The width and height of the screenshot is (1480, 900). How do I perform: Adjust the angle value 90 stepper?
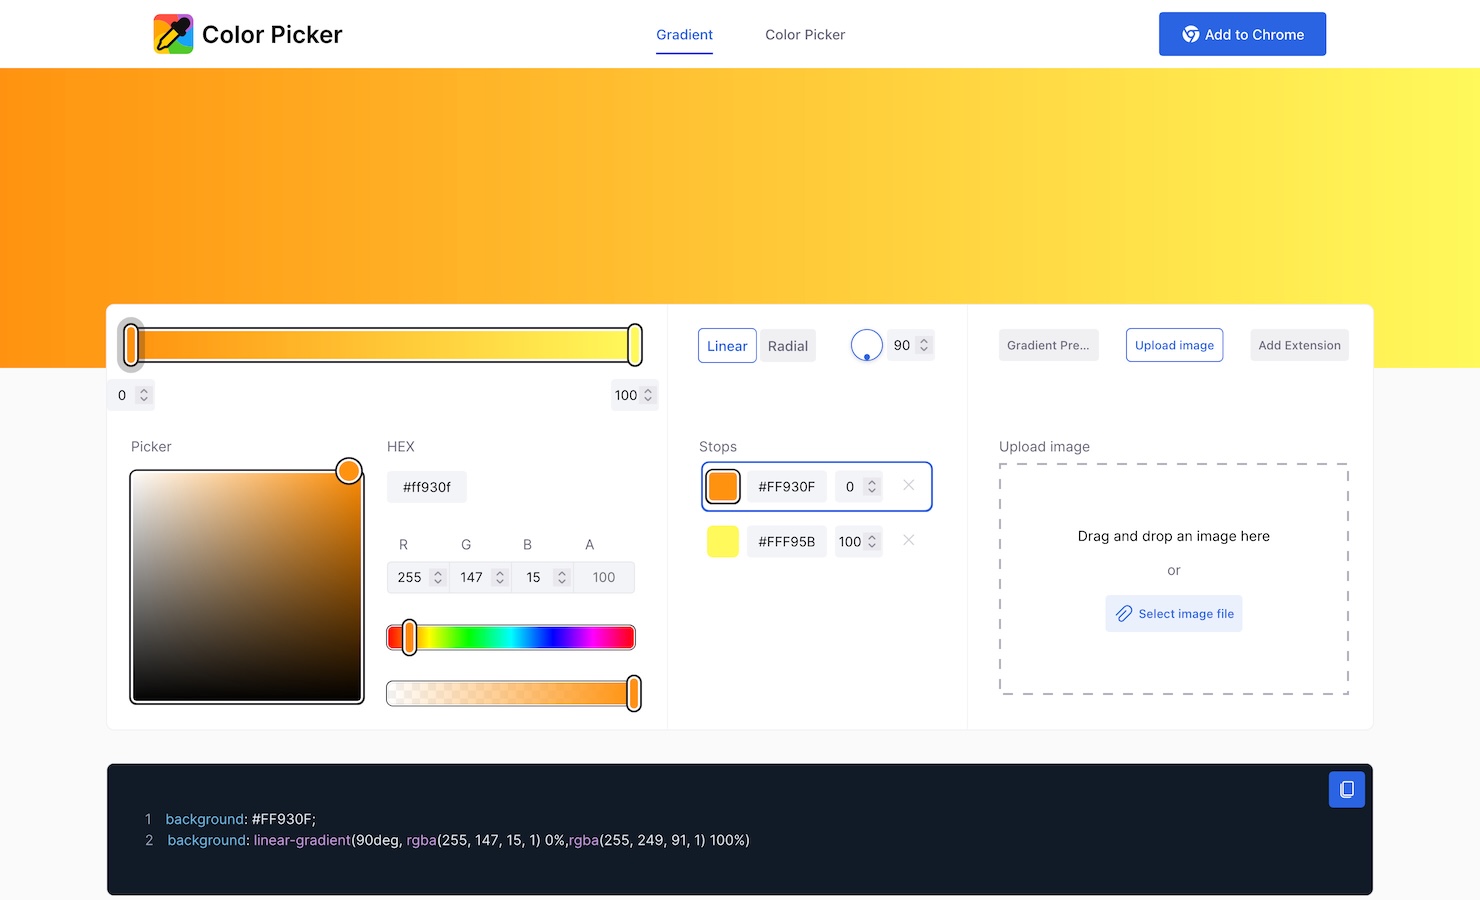pos(924,345)
